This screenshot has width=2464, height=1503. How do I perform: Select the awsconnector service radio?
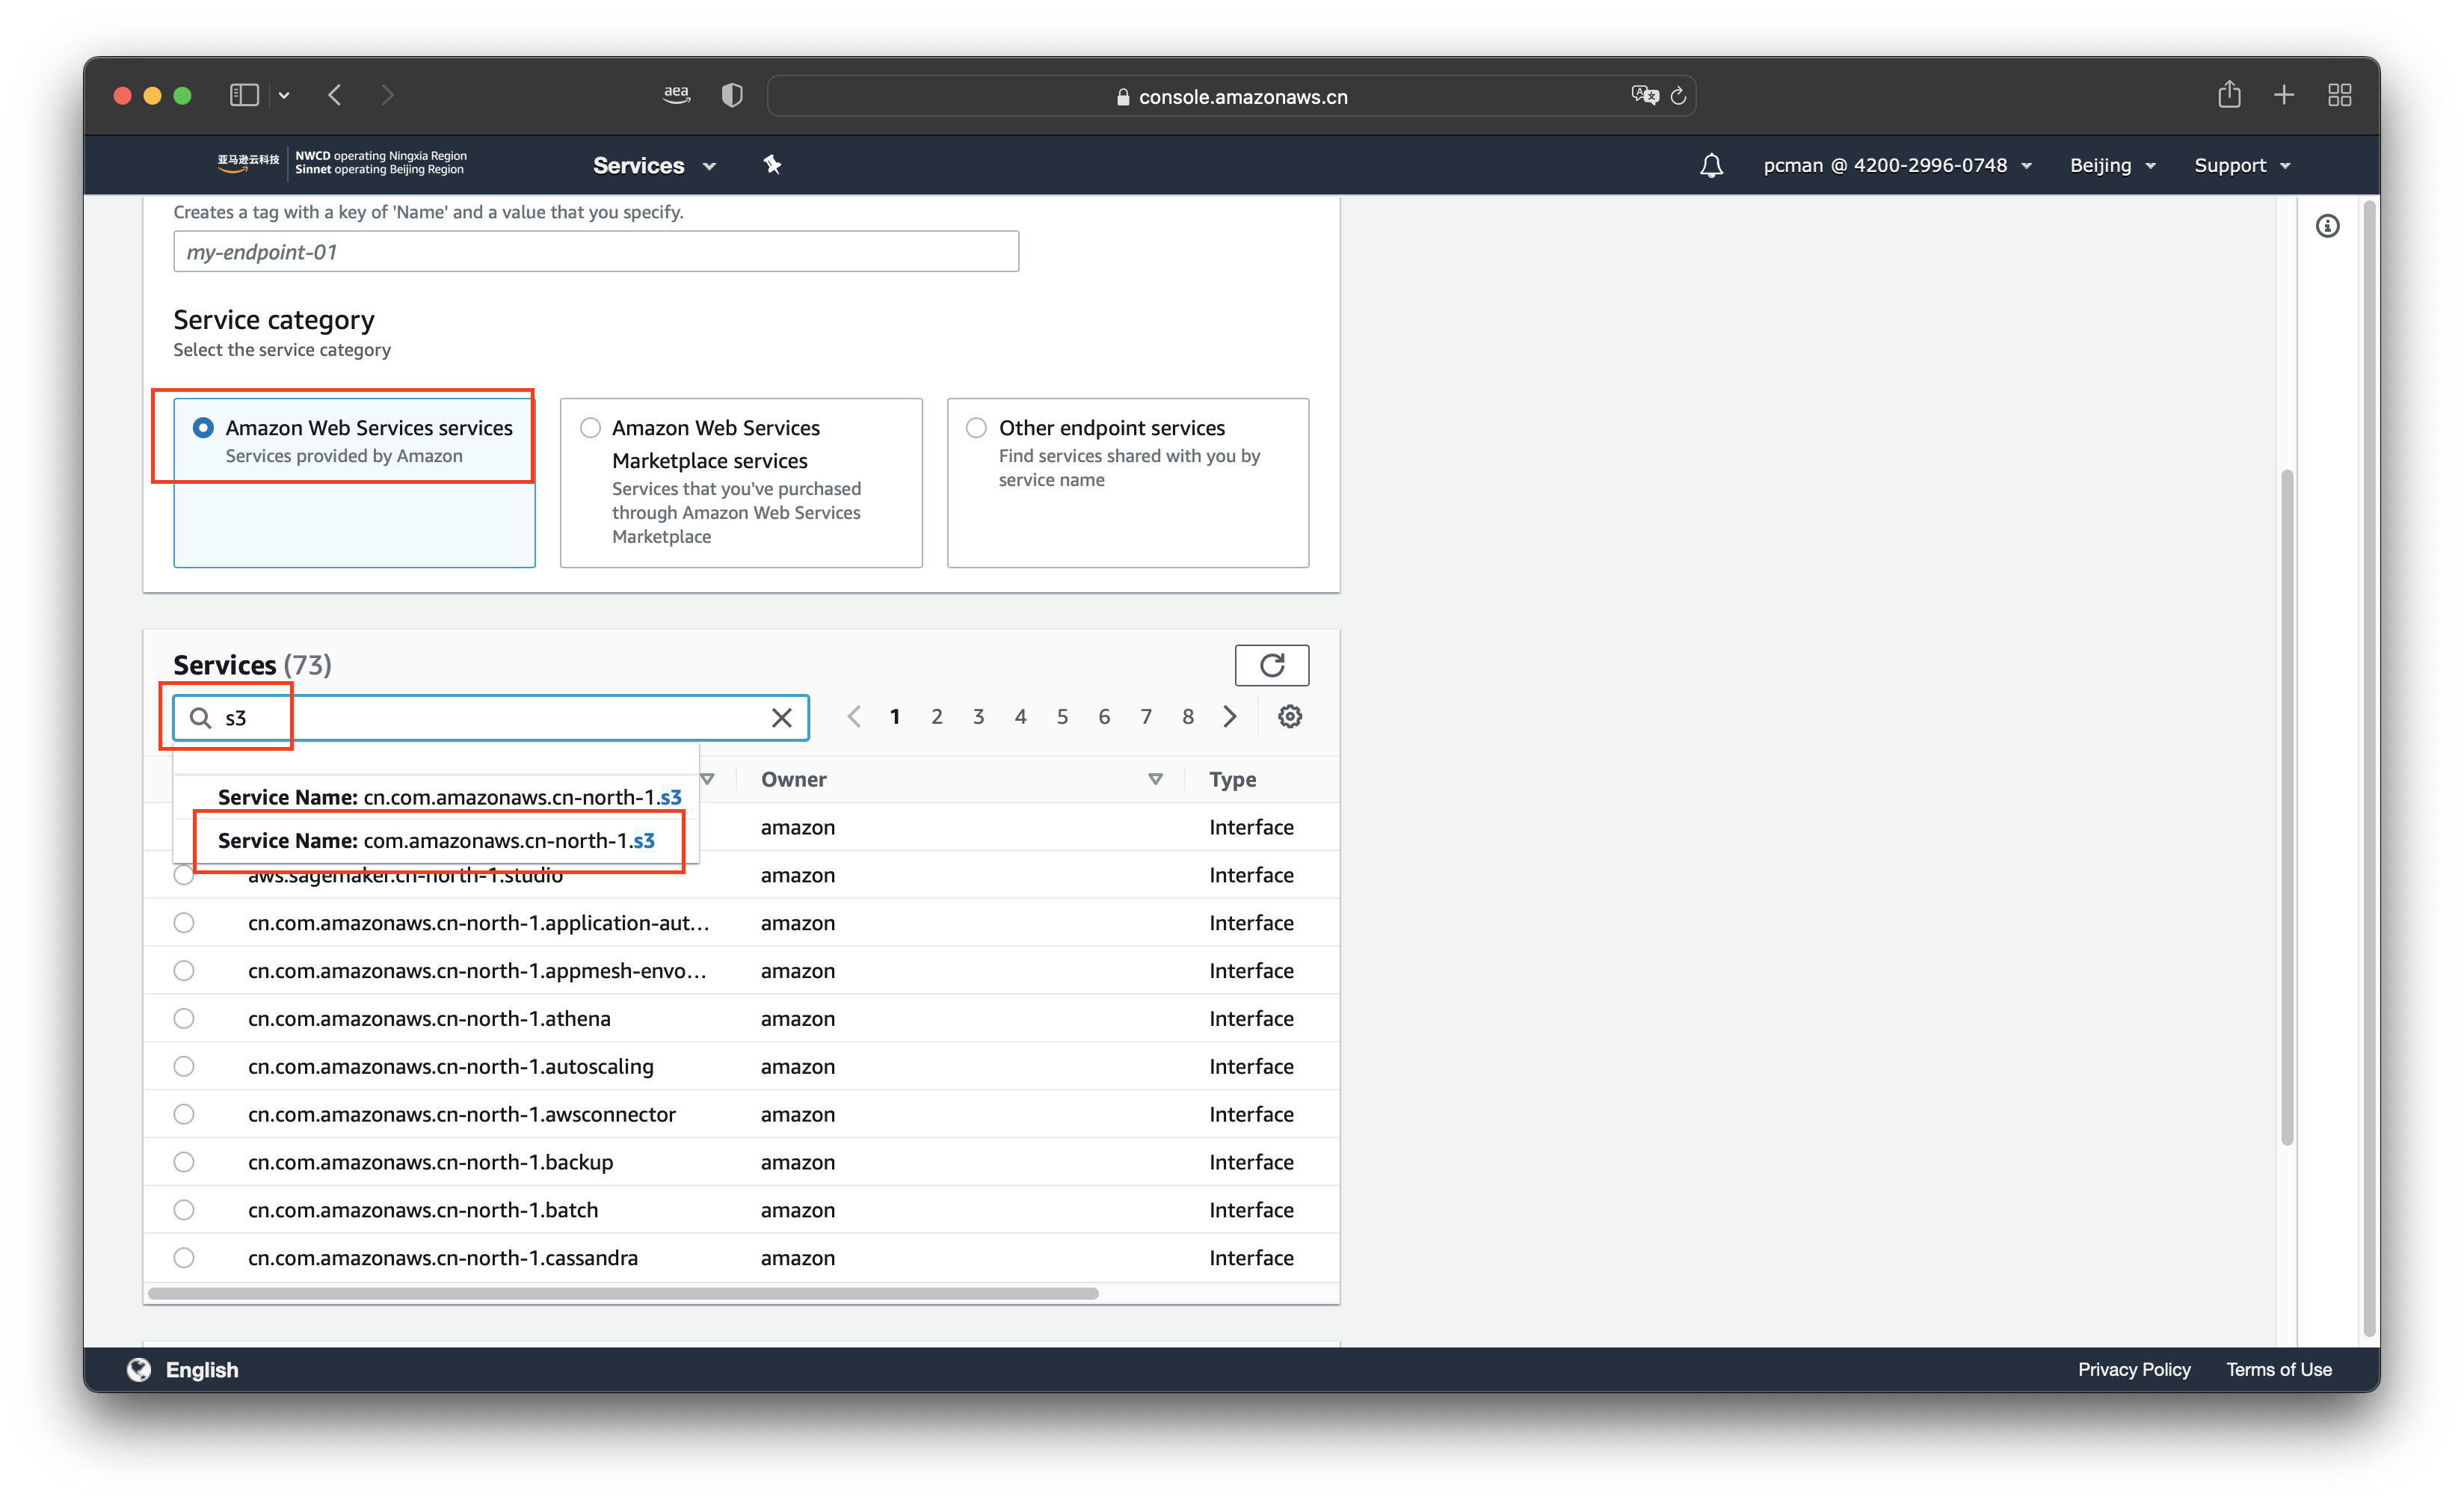tap(184, 1114)
